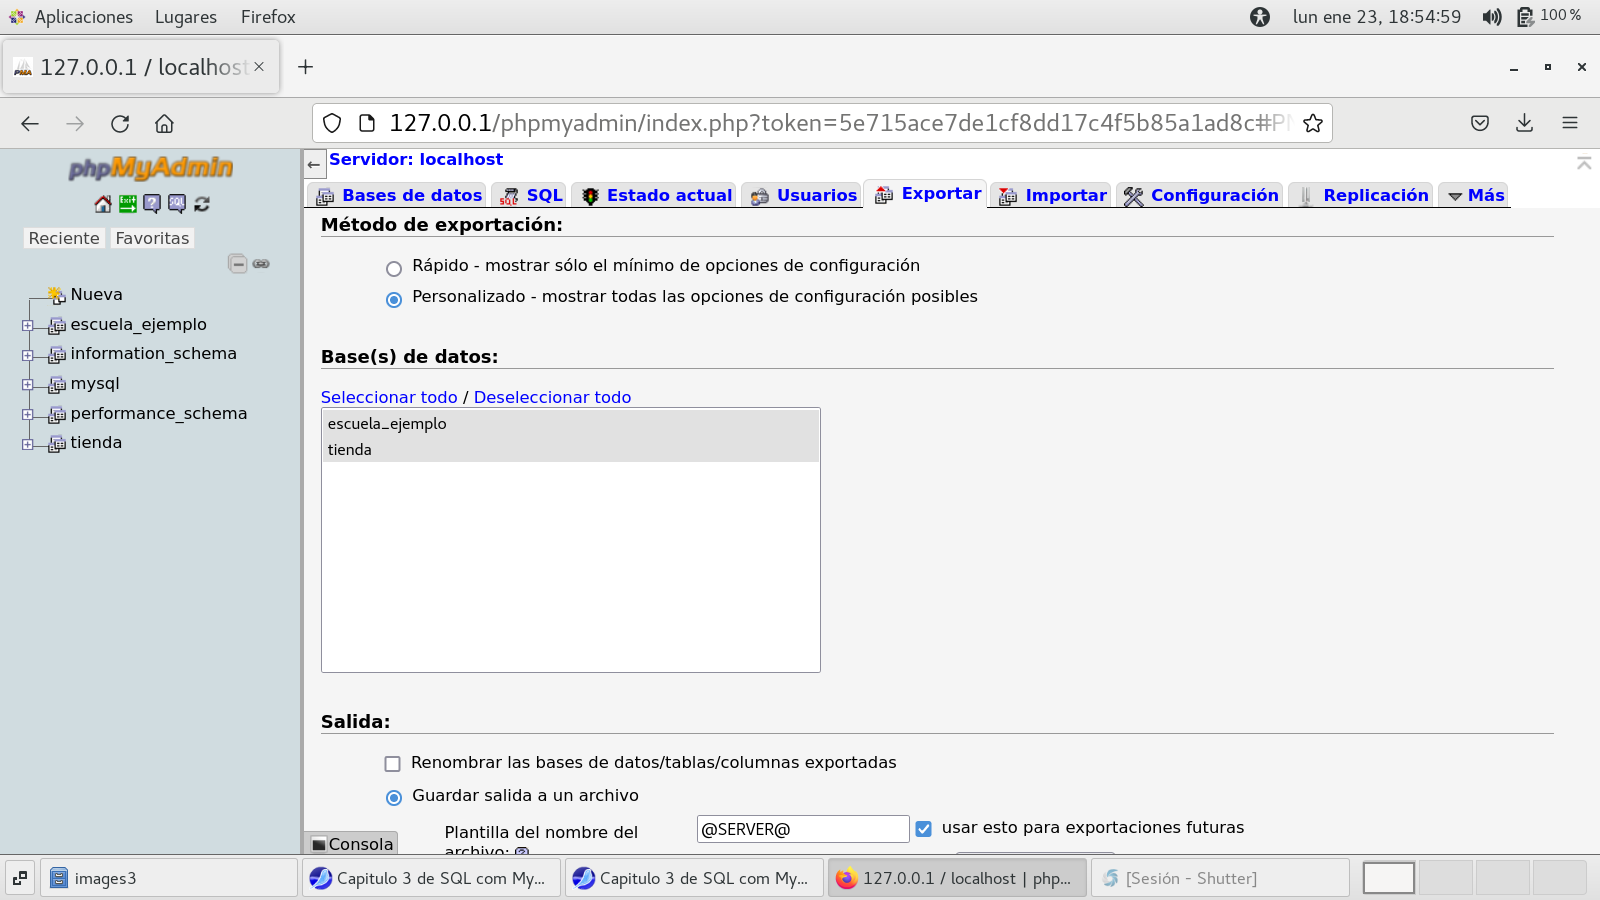
Task: Open the Más dropdown menu
Action: click(1476, 196)
